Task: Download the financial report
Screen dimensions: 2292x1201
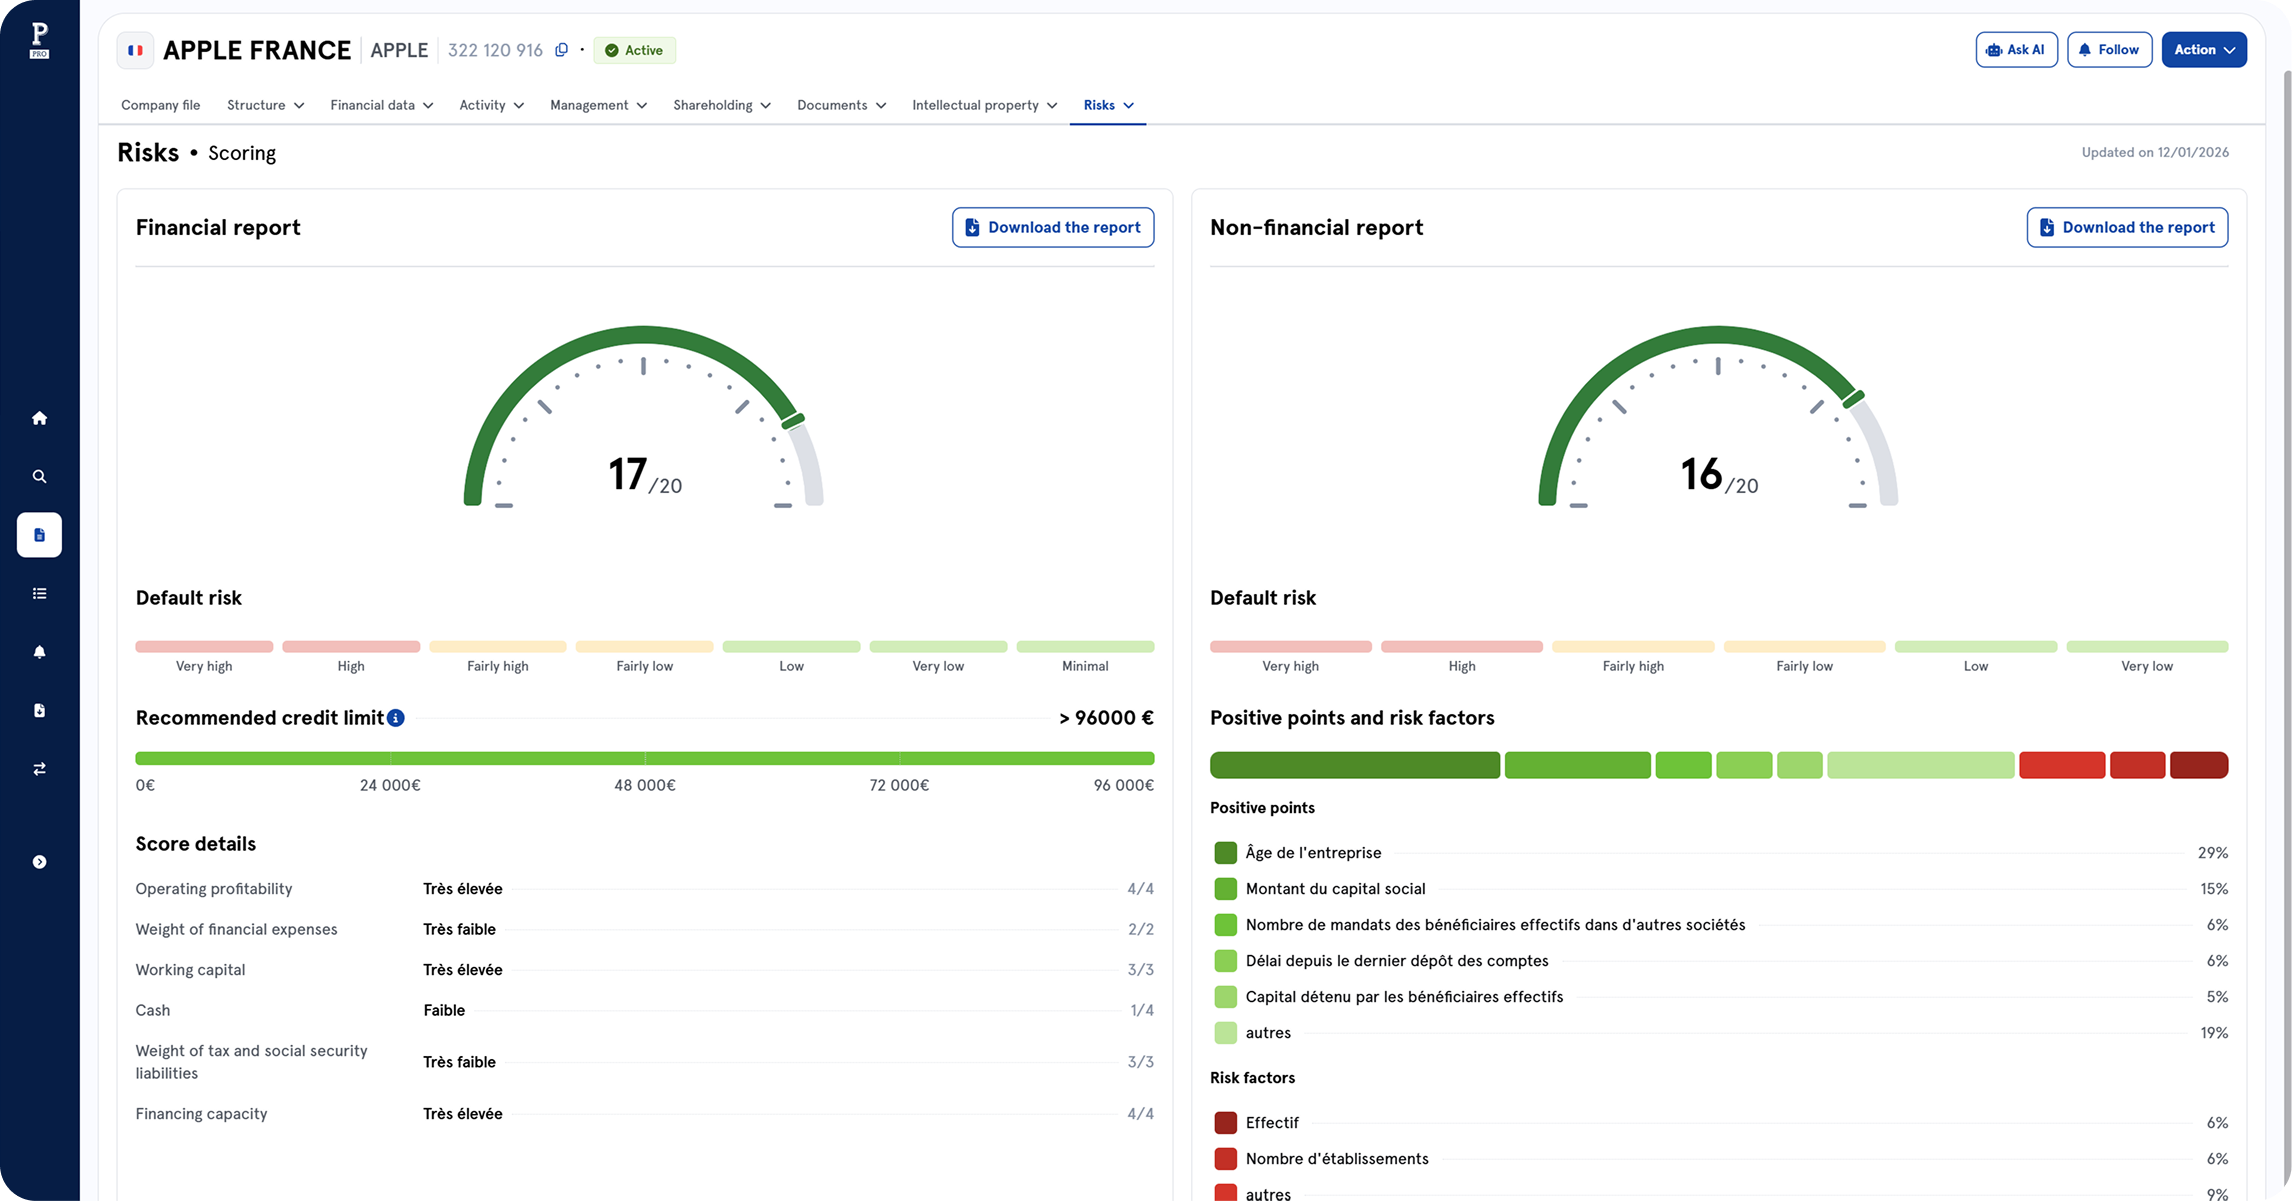Action: pos(1052,227)
